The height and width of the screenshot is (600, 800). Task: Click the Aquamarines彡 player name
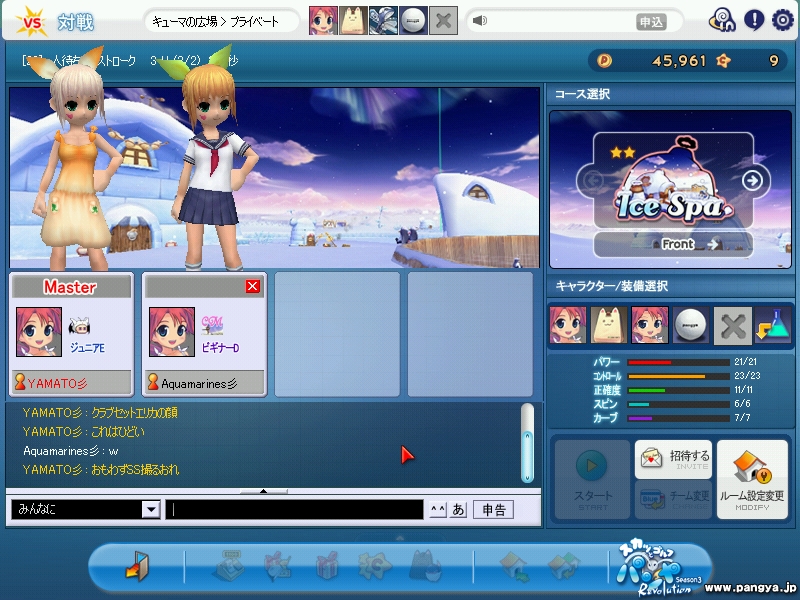pos(198,384)
